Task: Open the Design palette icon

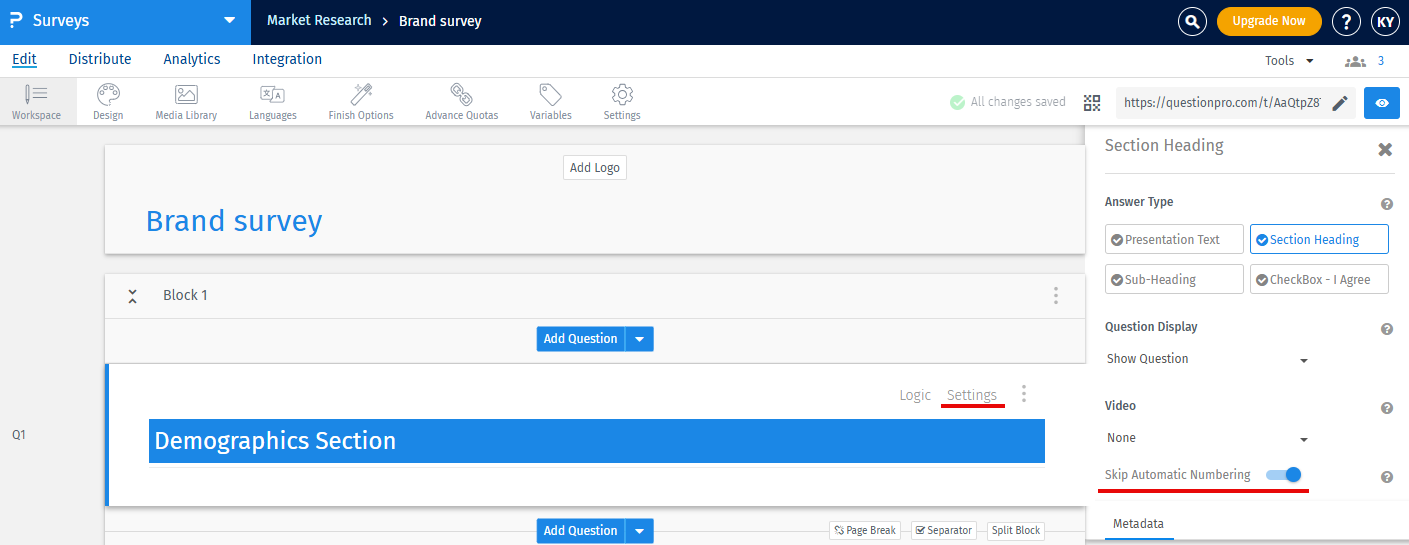Action: [x=108, y=102]
